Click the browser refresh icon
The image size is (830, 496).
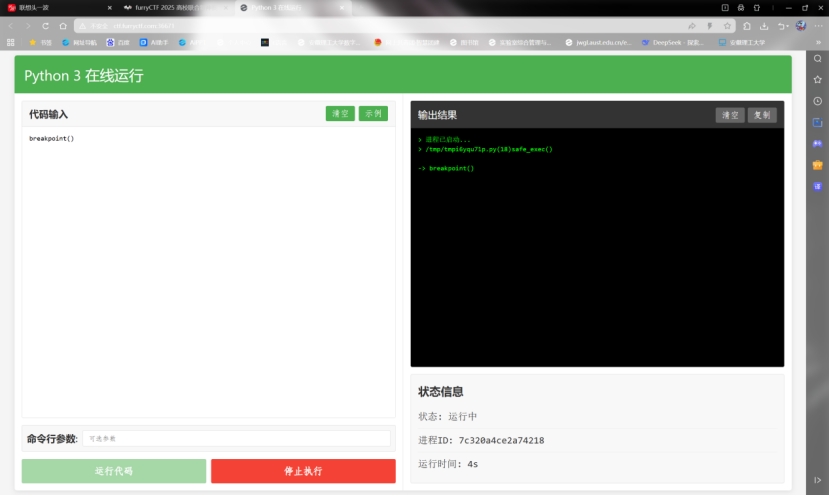coord(45,25)
